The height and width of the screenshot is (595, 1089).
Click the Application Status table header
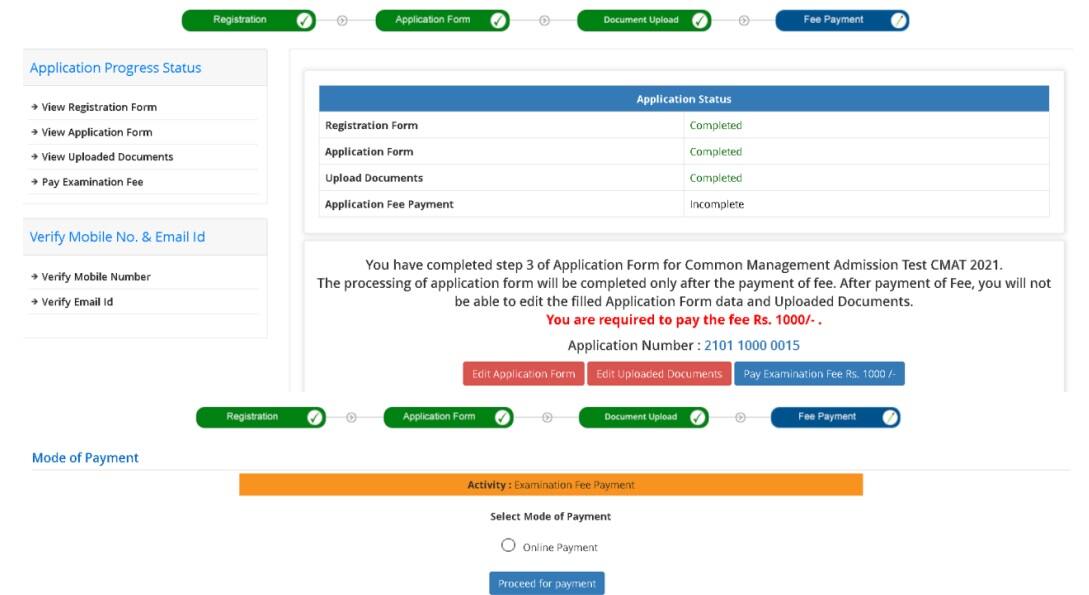point(684,99)
